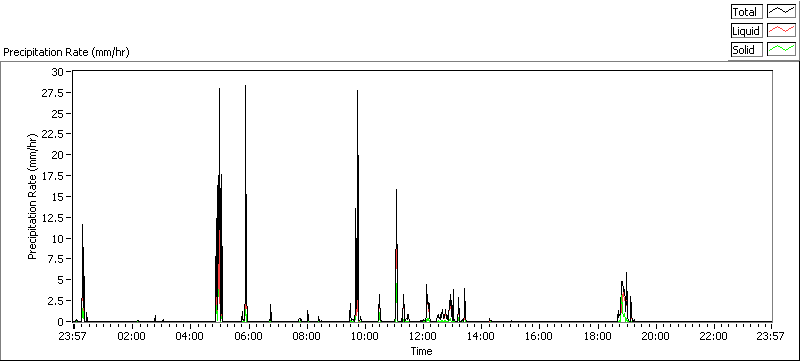This screenshot has width=800, height=361.
Task: Click the 5 value on y-axis
Action: (60, 280)
